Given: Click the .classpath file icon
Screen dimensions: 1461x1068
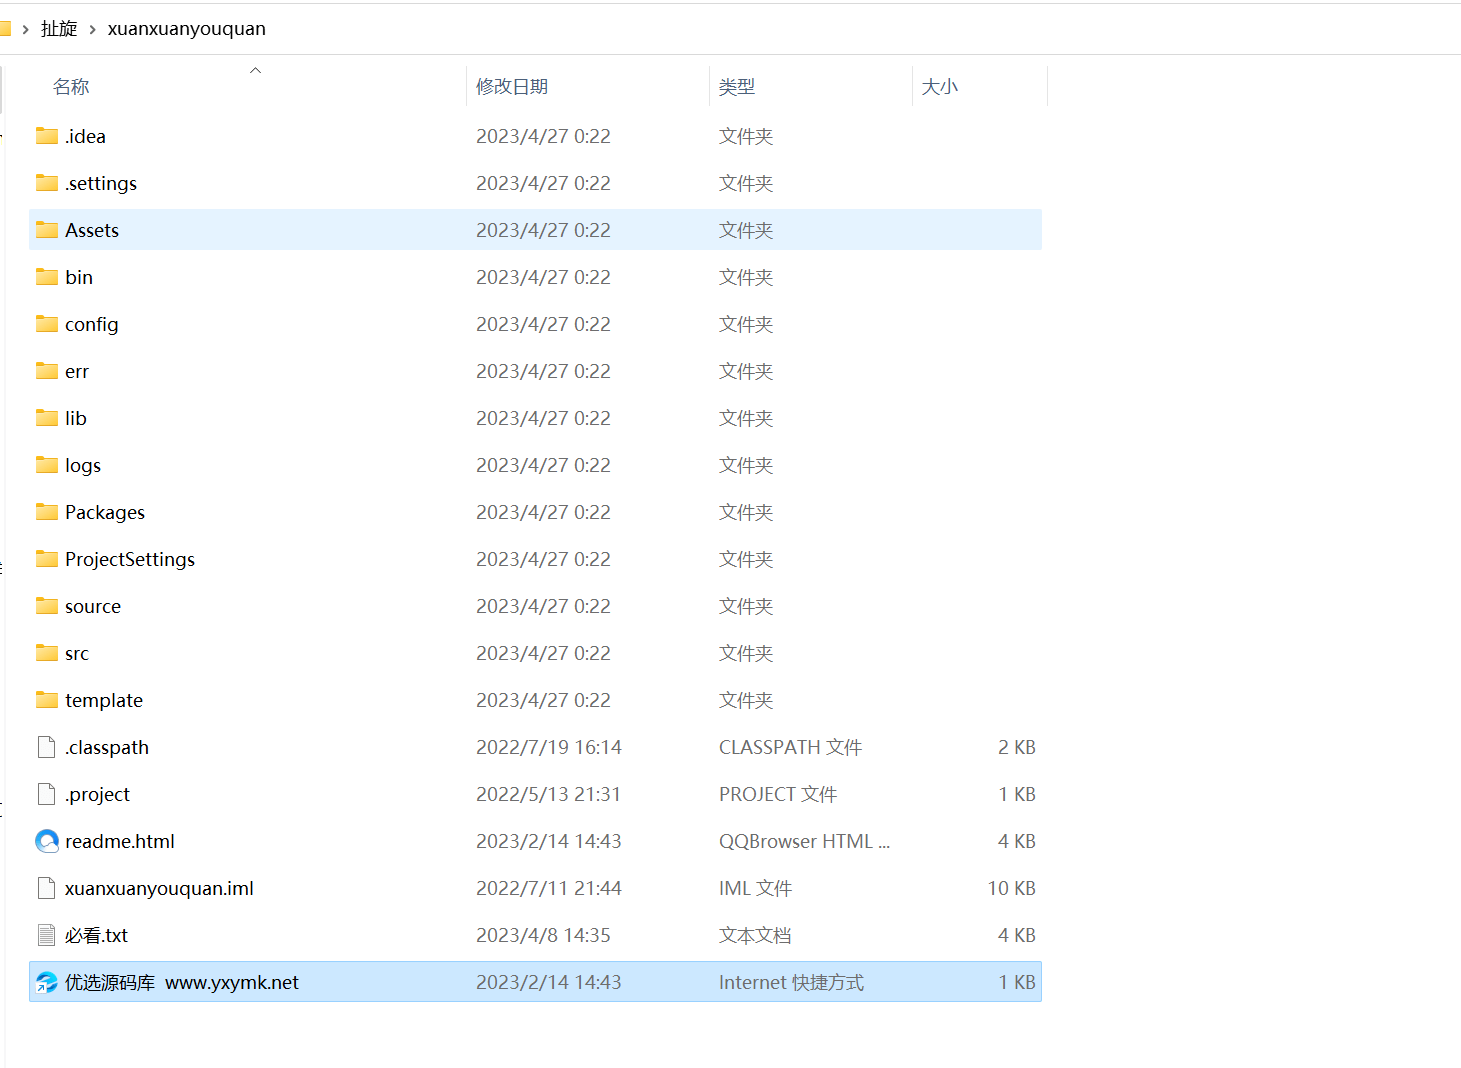Looking at the screenshot, I should [x=46, y=747].
